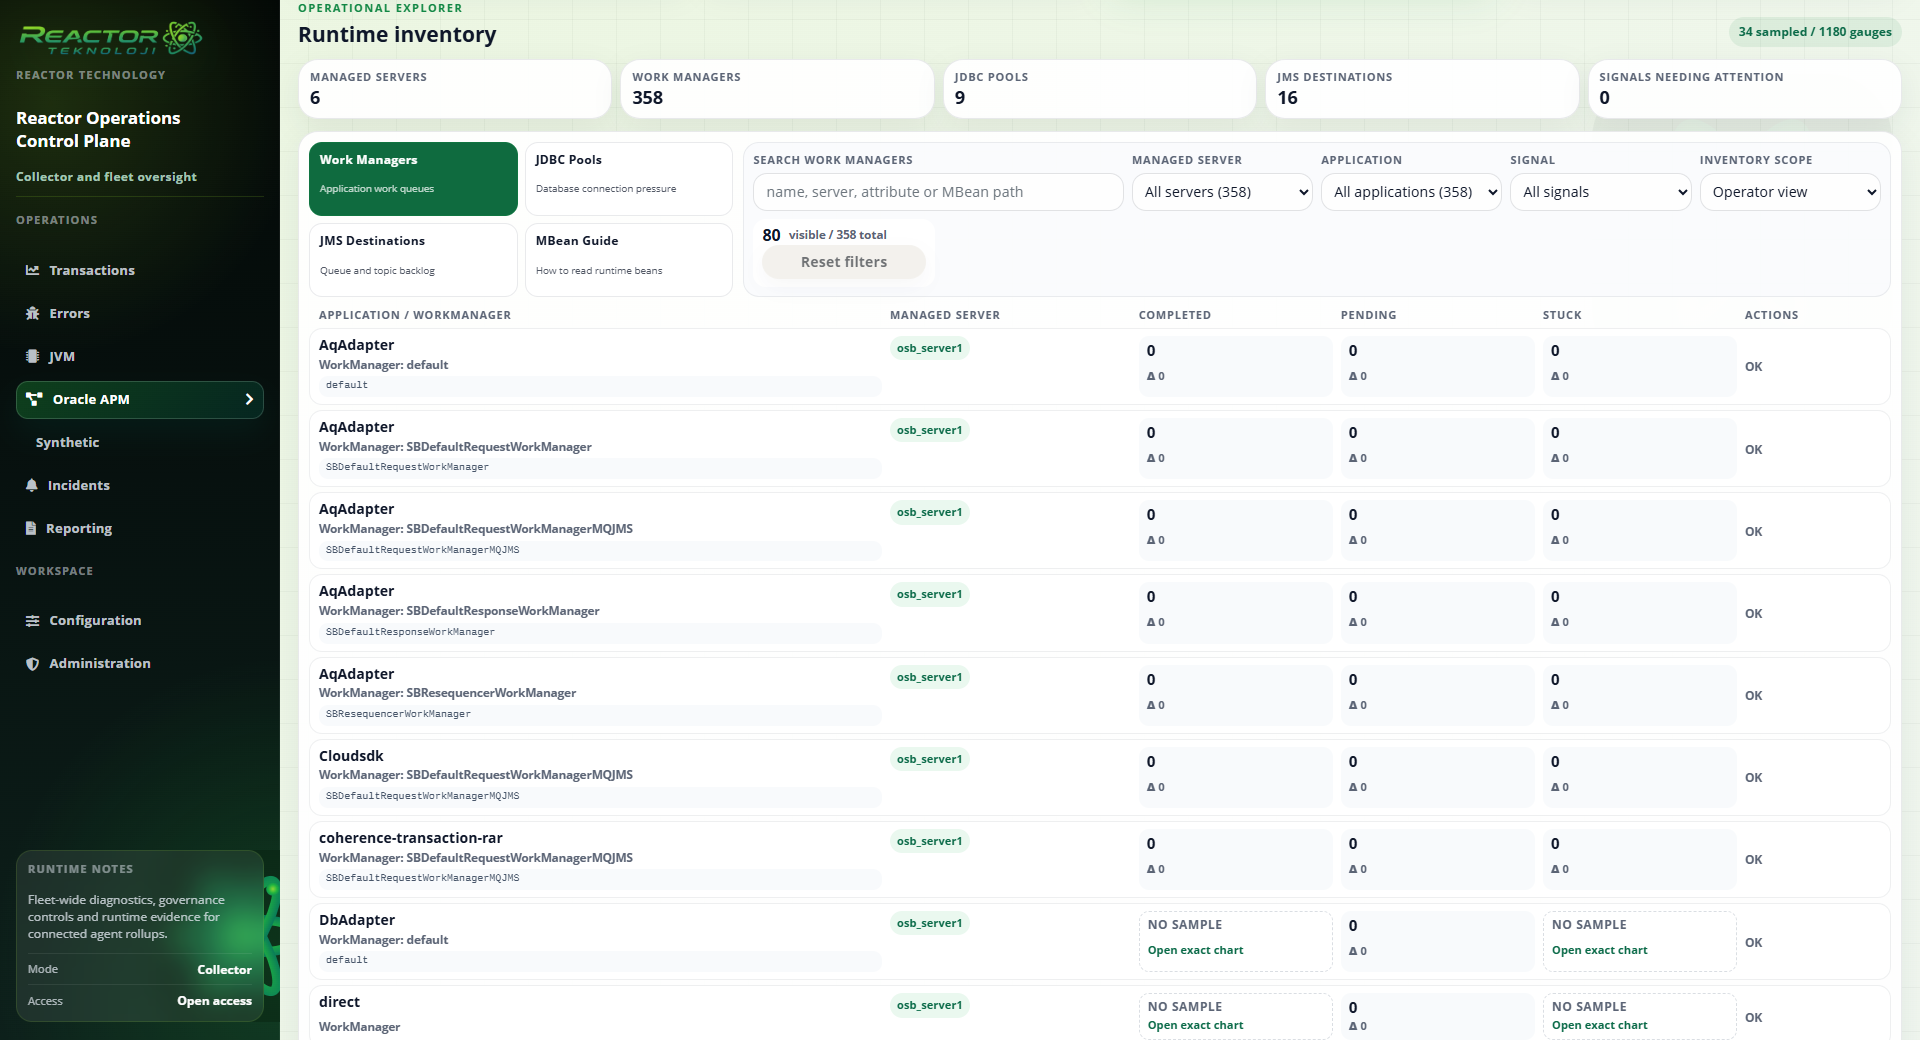The image size is (1920, 1040).
Task: Select the coherence-transaction-rar application name
Action: click(x=411, y=838)
